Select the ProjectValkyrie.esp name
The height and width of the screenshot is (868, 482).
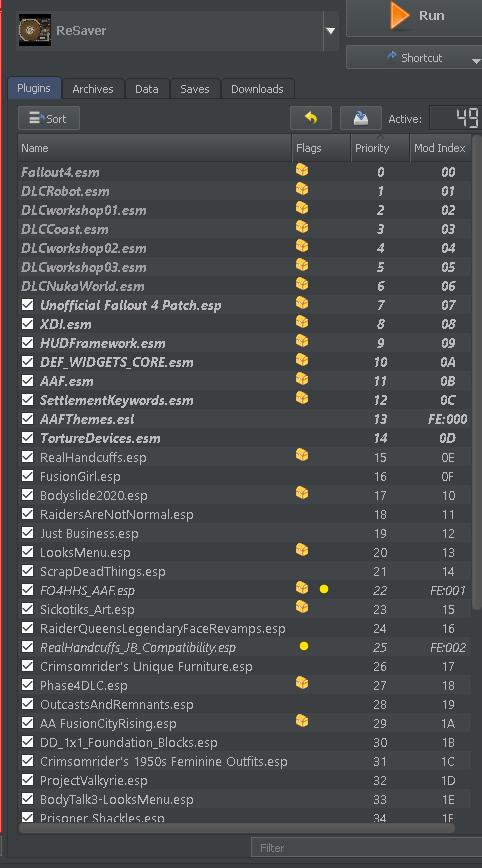(x=94, y=781)
